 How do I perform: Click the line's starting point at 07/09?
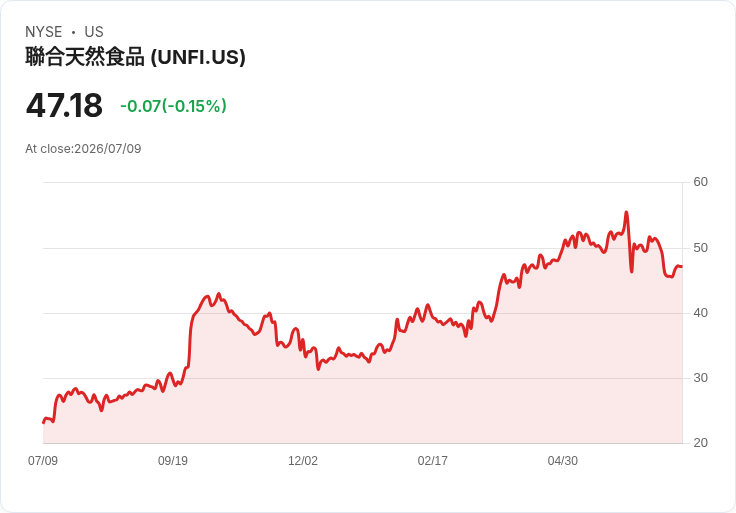[44, 422]
